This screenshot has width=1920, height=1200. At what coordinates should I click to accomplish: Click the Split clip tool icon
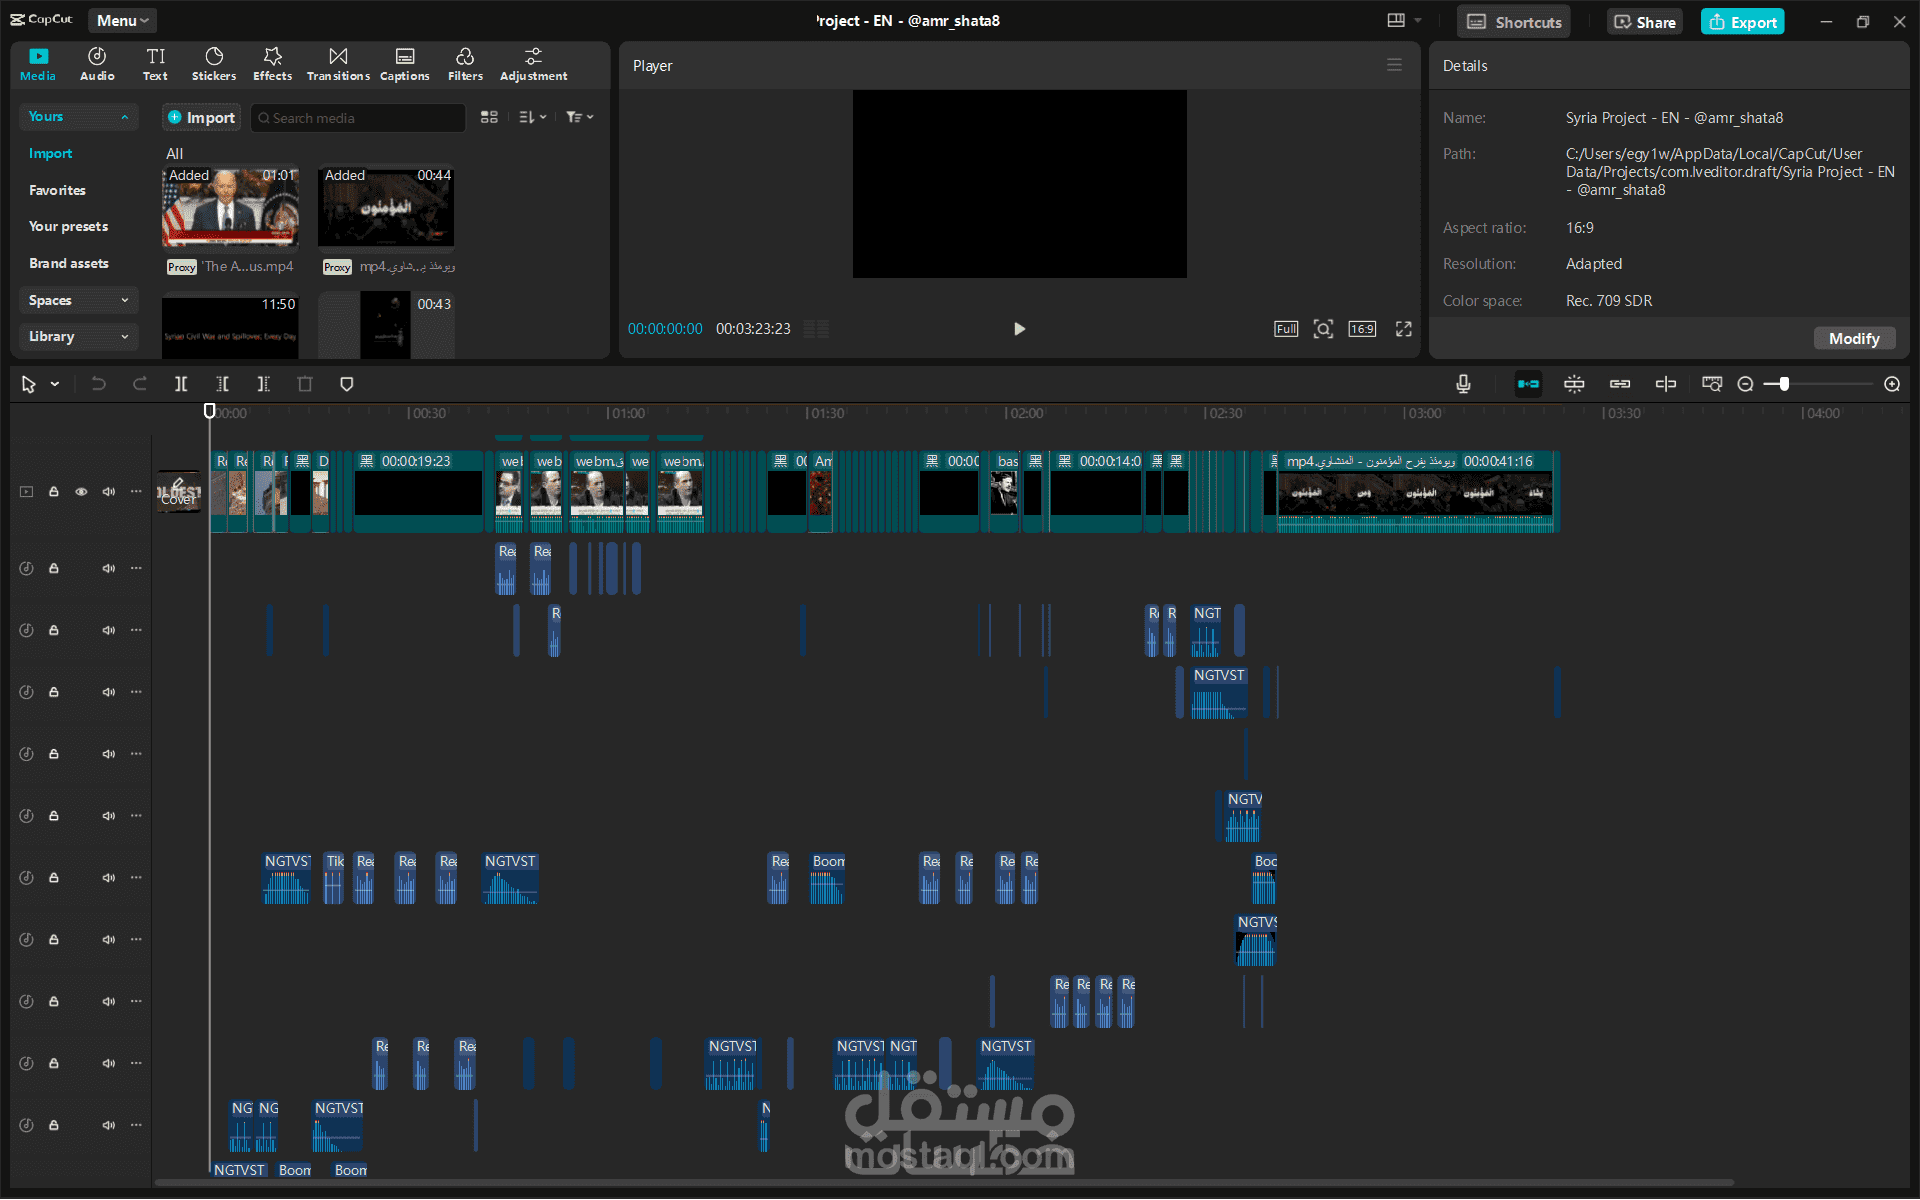click(181, 384)
